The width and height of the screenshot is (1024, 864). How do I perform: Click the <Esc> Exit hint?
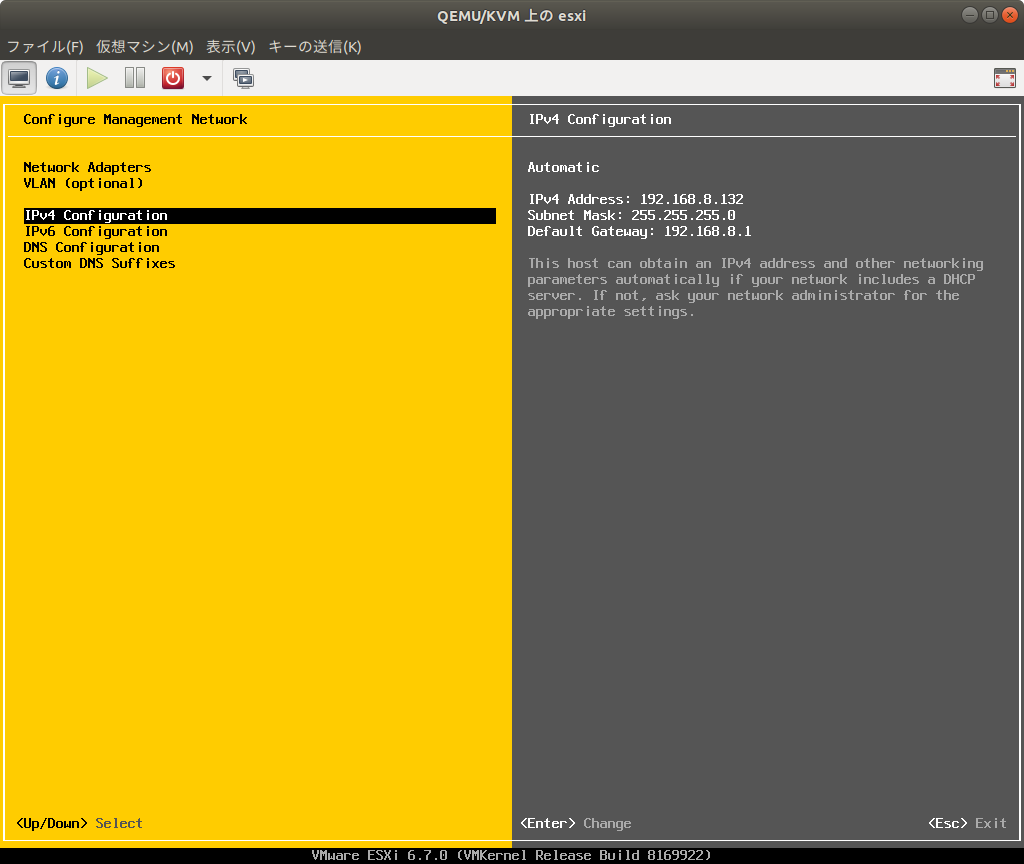(967, 824)
